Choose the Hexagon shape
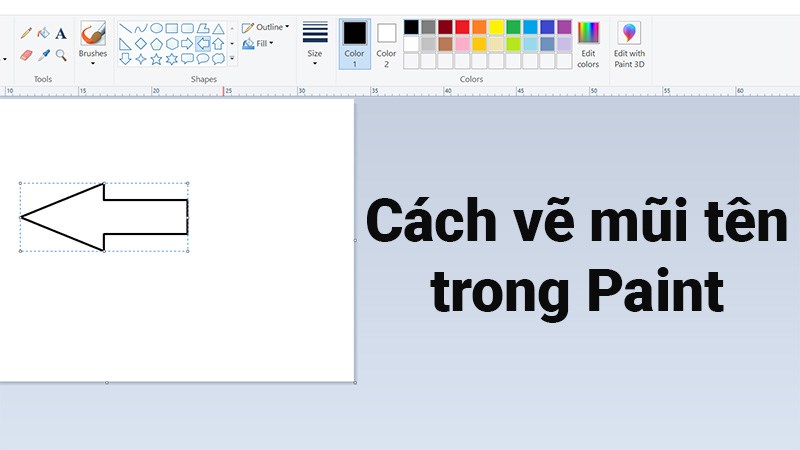Viewport: 800px width, 450px height. click(172, 44)
